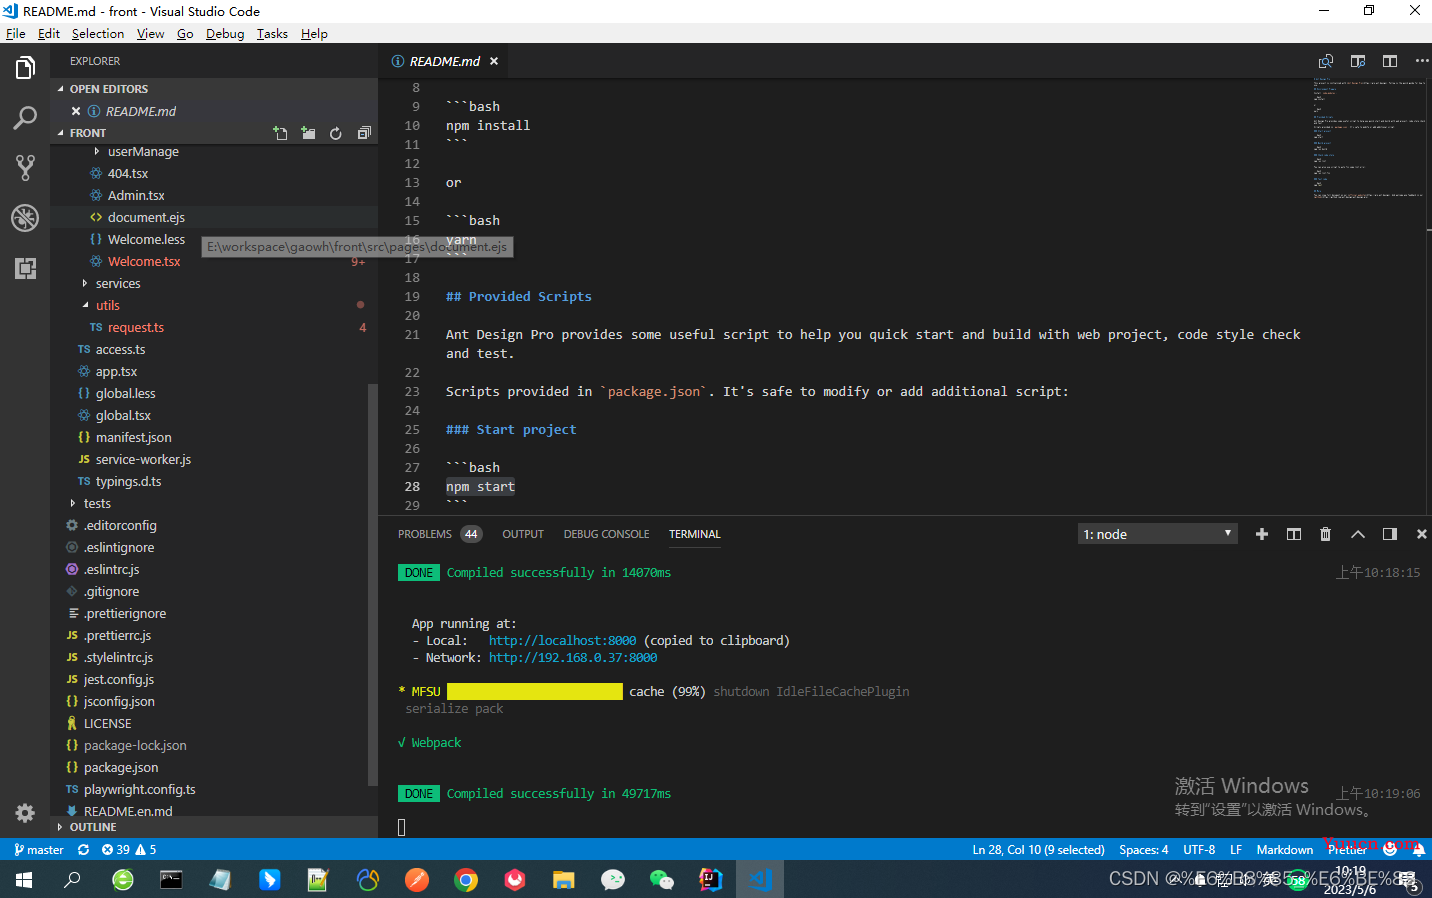Open Markdown preview to the side
The width and height of the screenshot is (1432, 898).
click(x=1358, y=61)
